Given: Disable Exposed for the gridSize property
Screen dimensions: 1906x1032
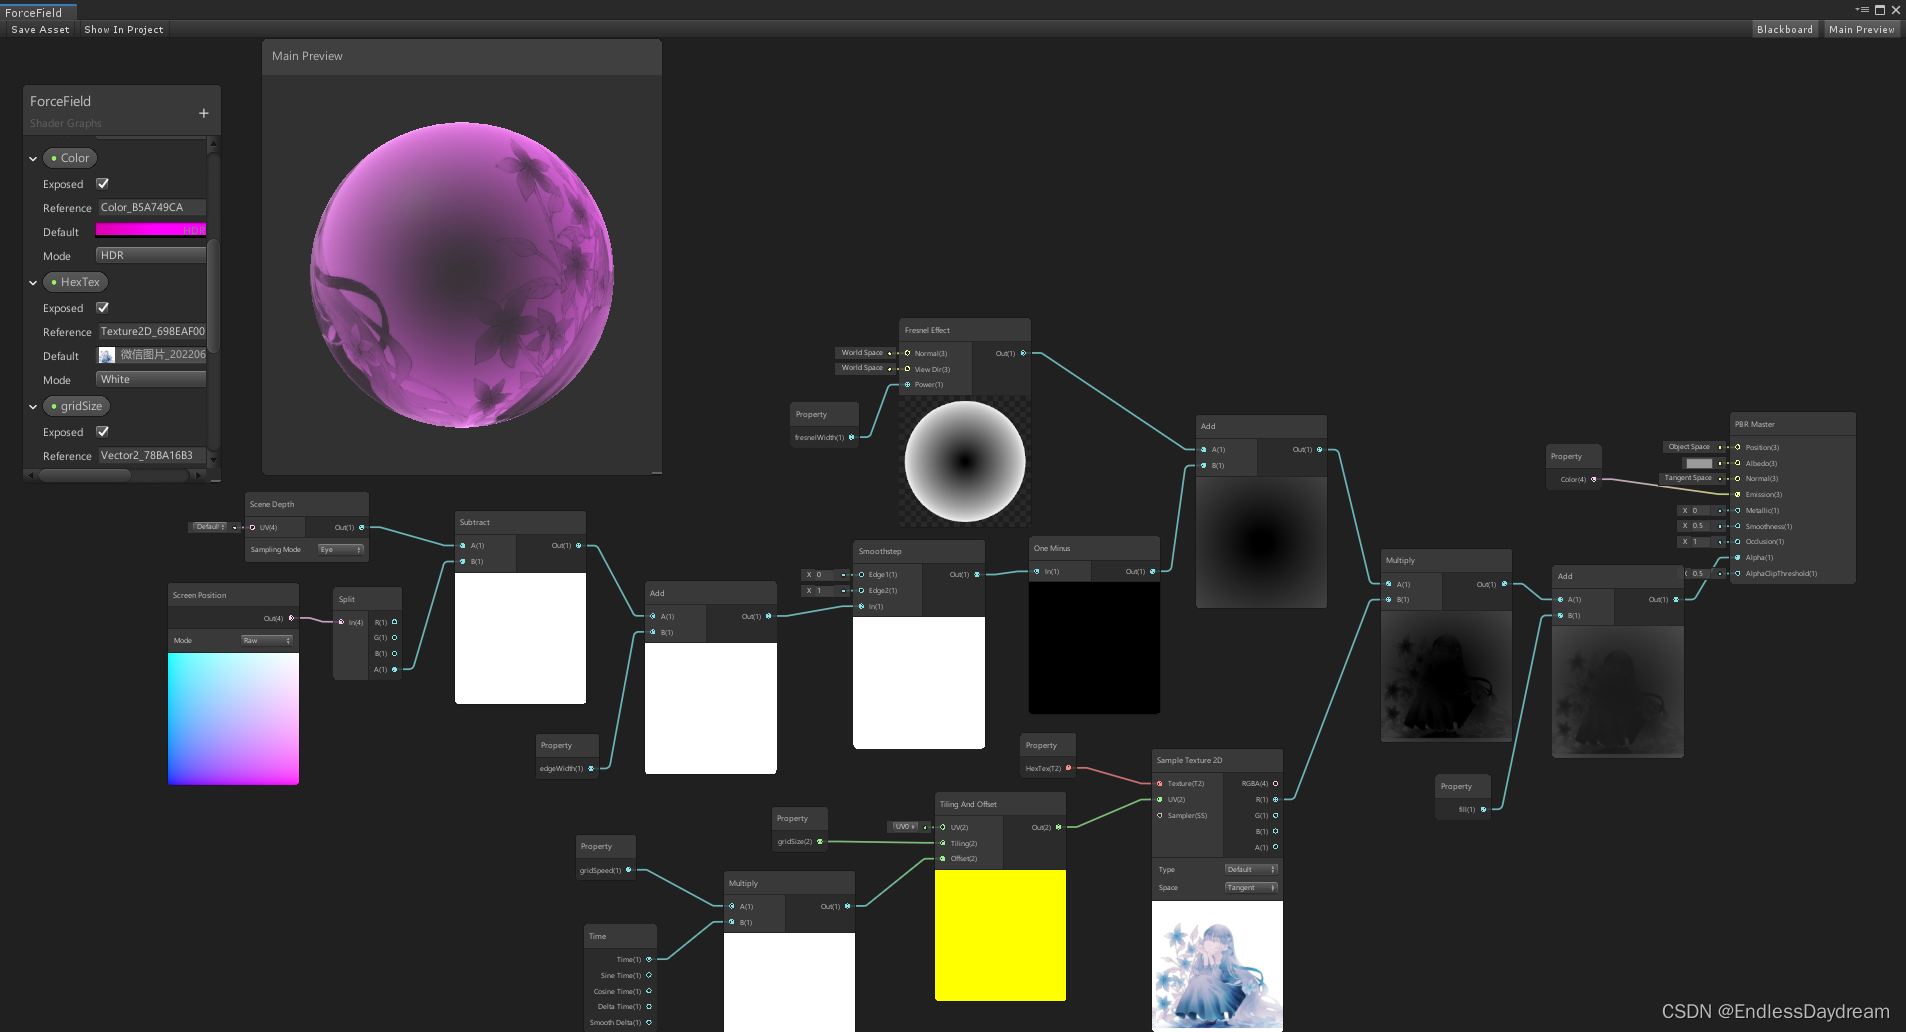Looking at the screenshot, I should (102, 431).
